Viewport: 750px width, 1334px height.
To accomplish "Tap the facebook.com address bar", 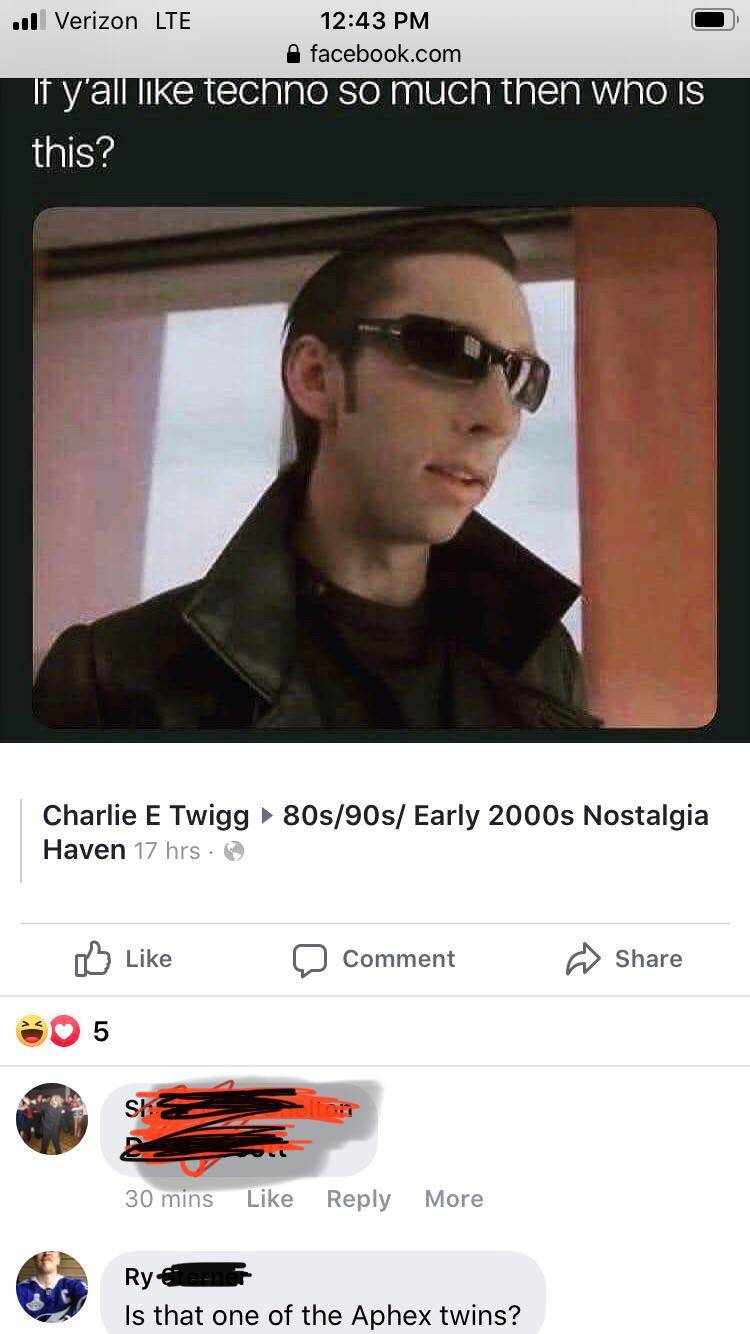I will coord(375,53).
